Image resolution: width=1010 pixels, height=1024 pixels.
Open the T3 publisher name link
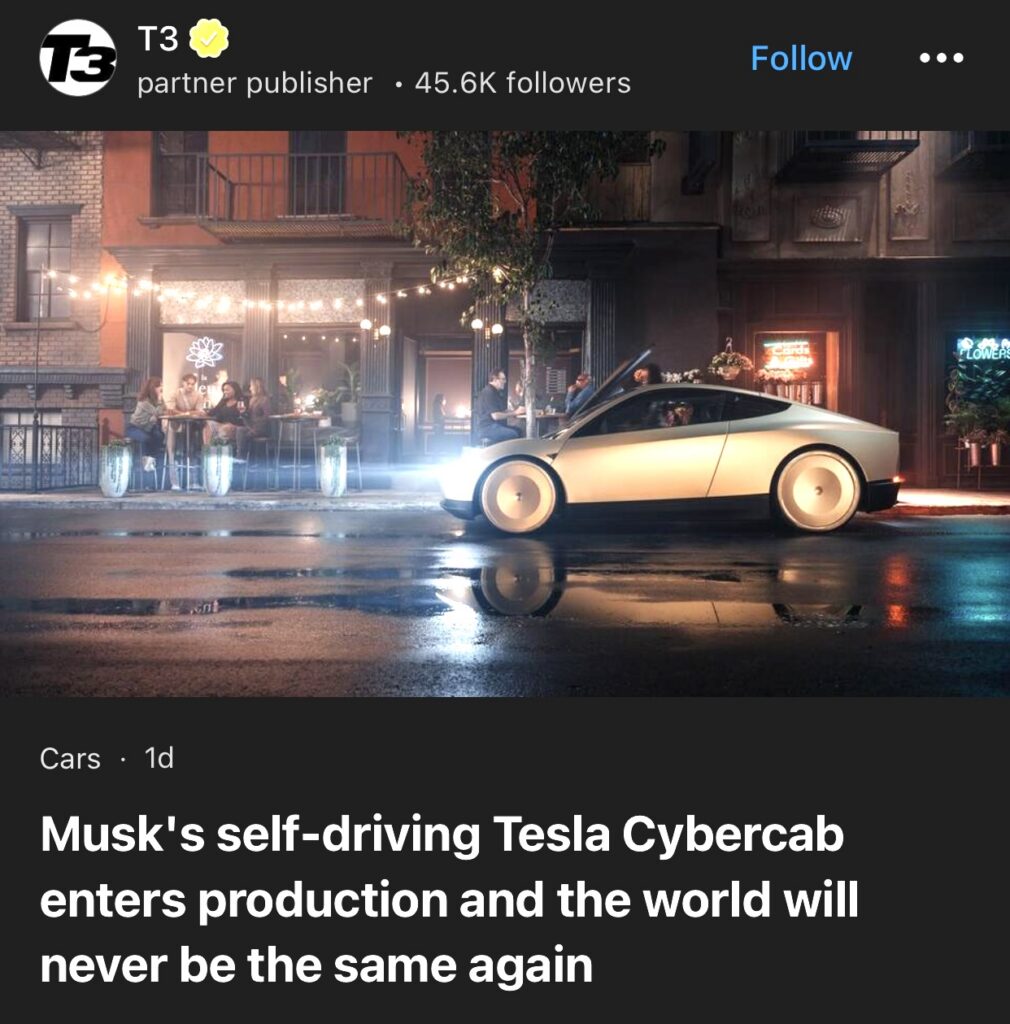(157, 39)
